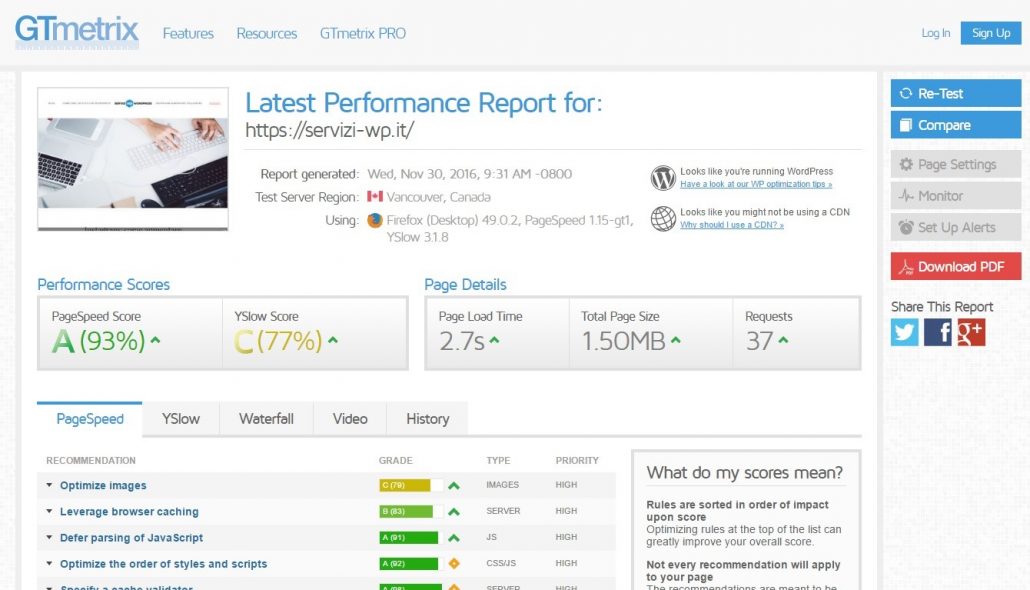Click the Leverage browser caching grade bar
1030x590 pixels.
tap(411, 512)
